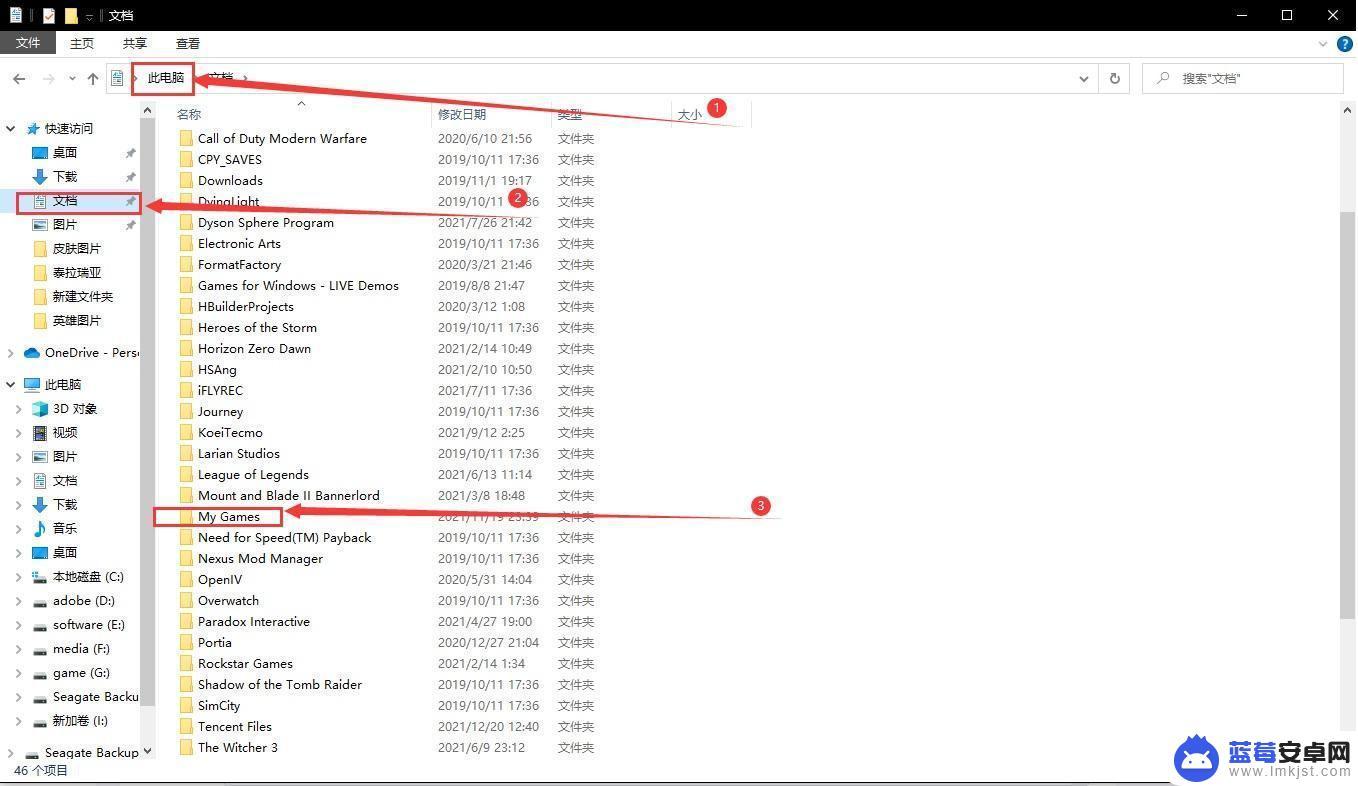Open the 泰拉瑞亚 folder in quick access
The width and height of the screenshot is (1358, 786).
click(x=77, y=273)
